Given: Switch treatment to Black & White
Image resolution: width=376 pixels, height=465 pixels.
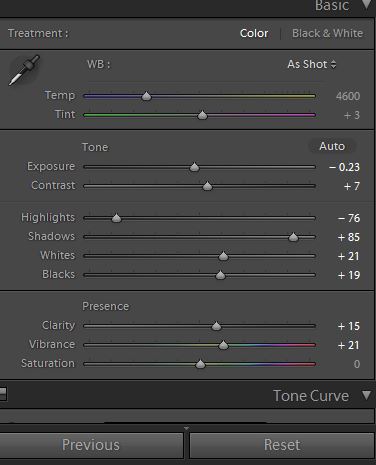Looking at the screenshot, I should pyautogui.click(x=327, y=33).
